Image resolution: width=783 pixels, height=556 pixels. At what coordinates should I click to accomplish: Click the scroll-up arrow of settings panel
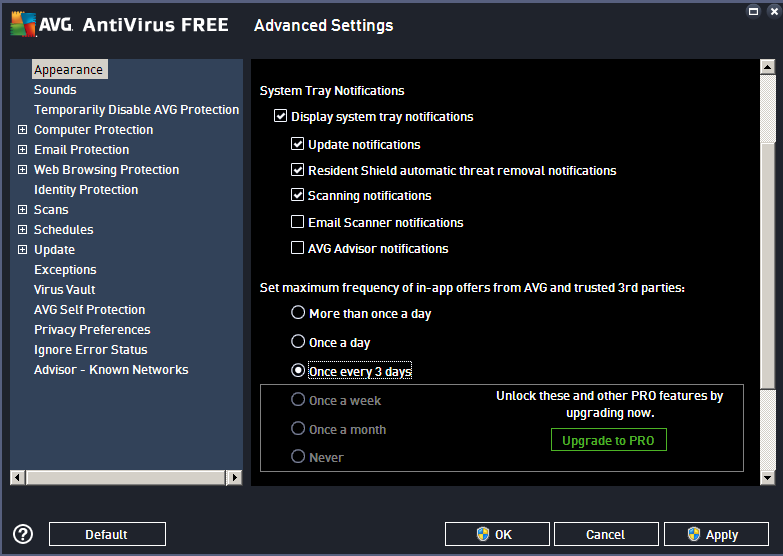click(768, 68)
